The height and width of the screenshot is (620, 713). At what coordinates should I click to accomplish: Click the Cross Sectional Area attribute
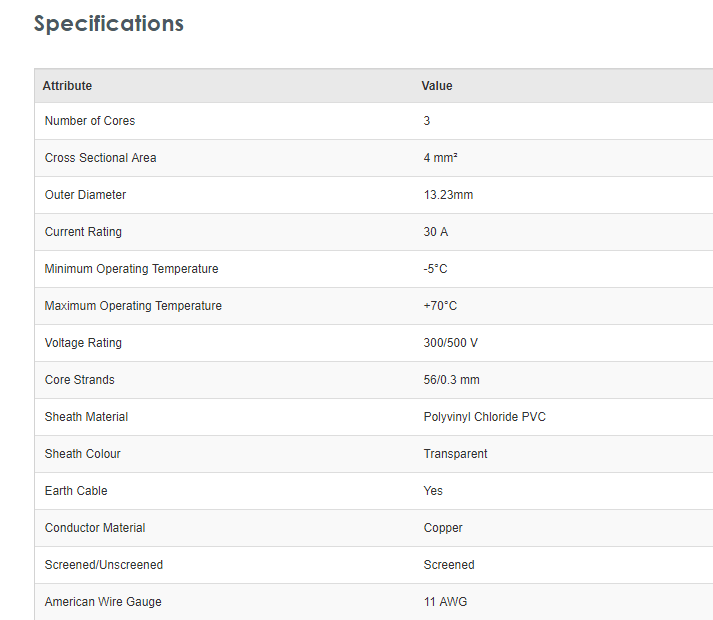click(100, 158)
